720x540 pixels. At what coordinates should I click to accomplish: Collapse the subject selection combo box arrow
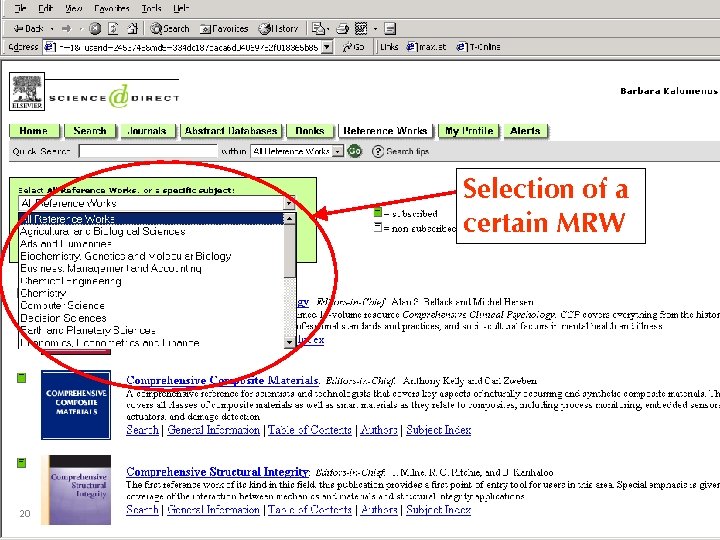pyautogui.click(x=289, y=203)
